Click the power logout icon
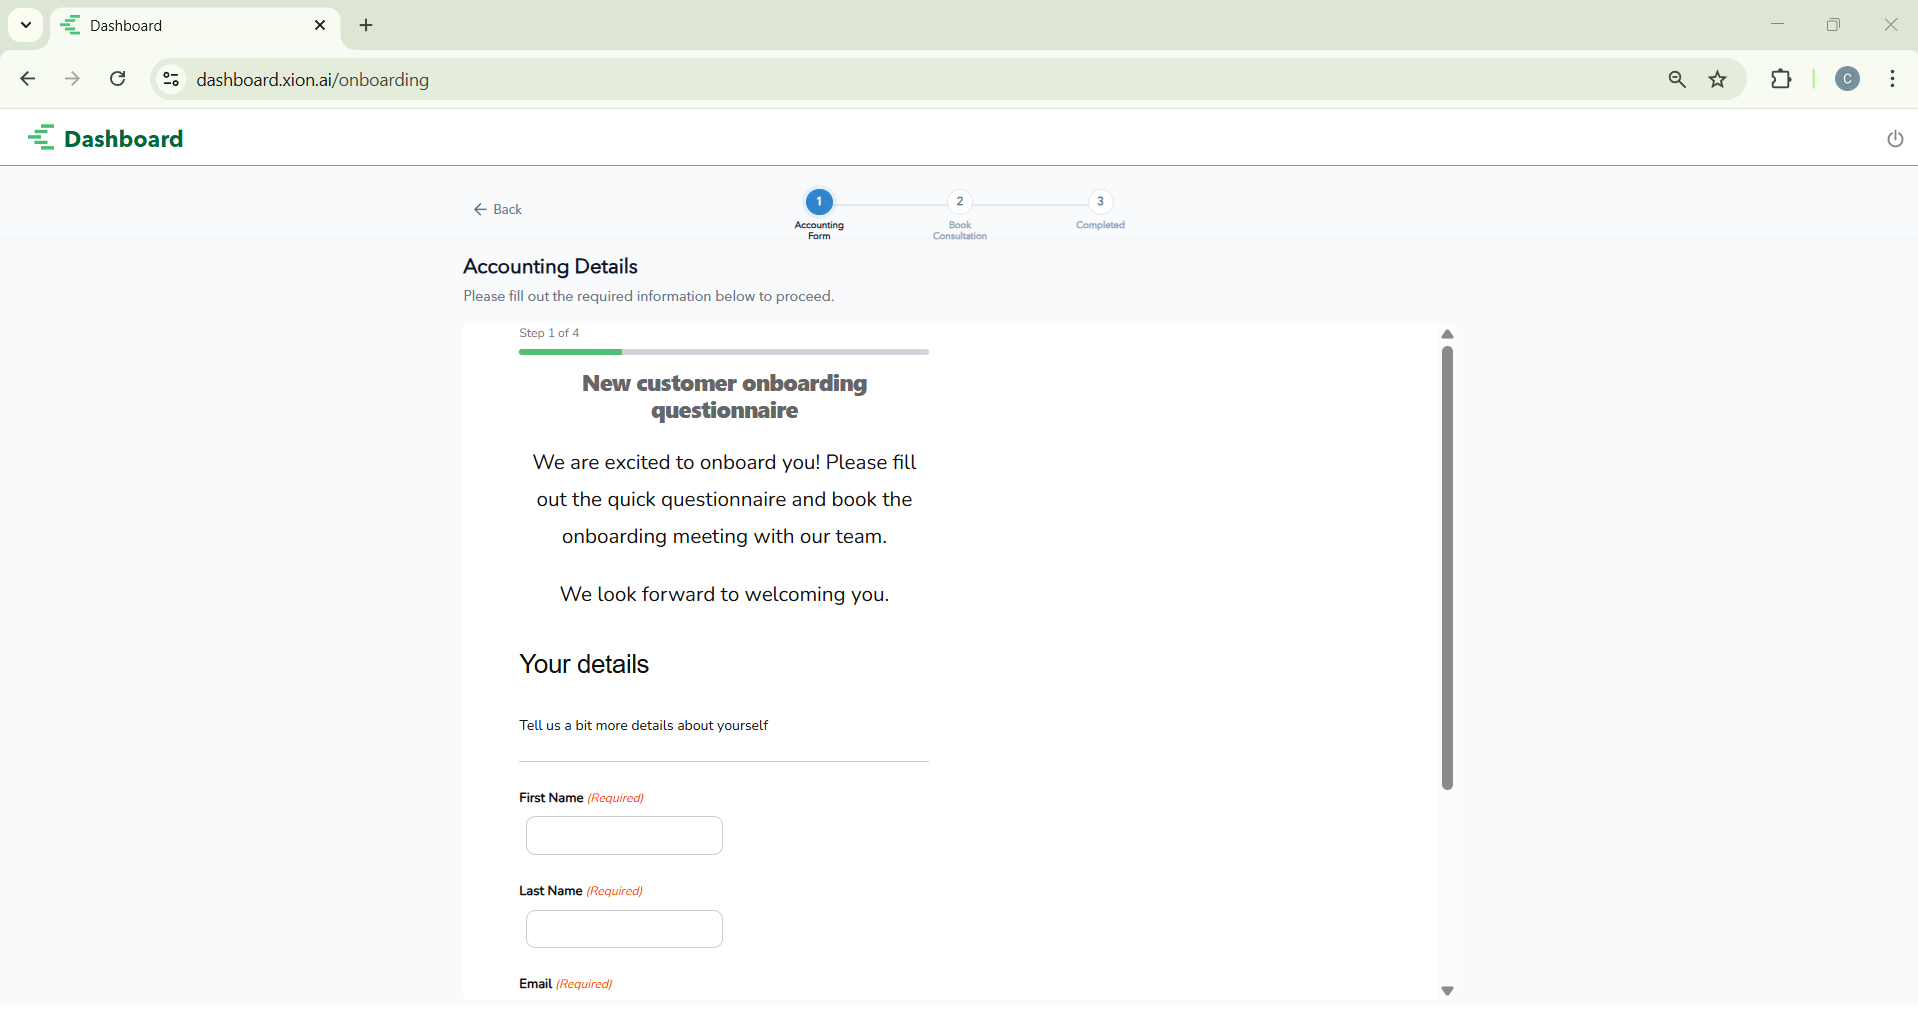1918x1017 pixels. 1894,139
